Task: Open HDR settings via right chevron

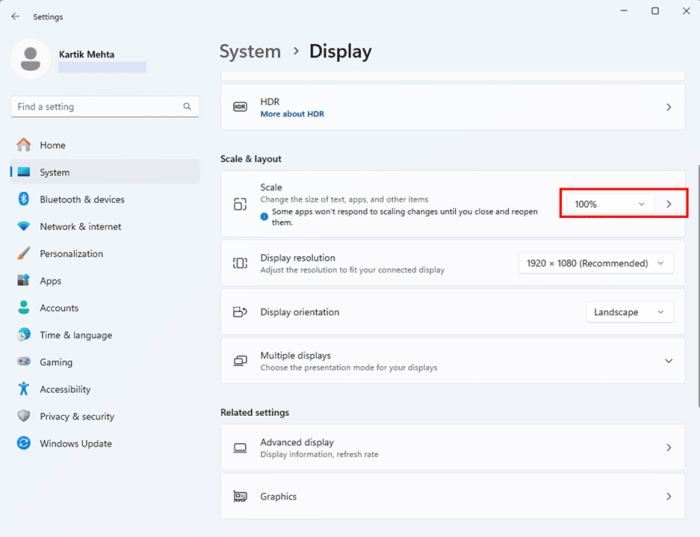Action: click(669, 107)
